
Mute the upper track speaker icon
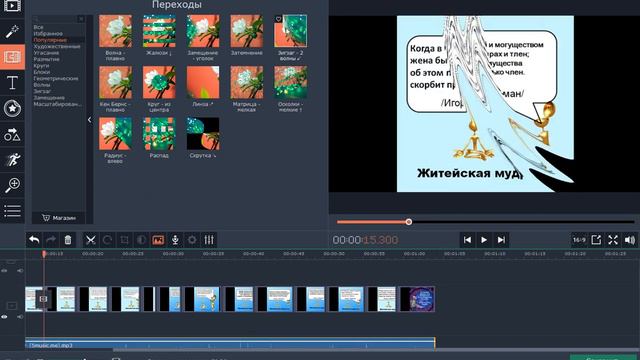pos(20,271)
